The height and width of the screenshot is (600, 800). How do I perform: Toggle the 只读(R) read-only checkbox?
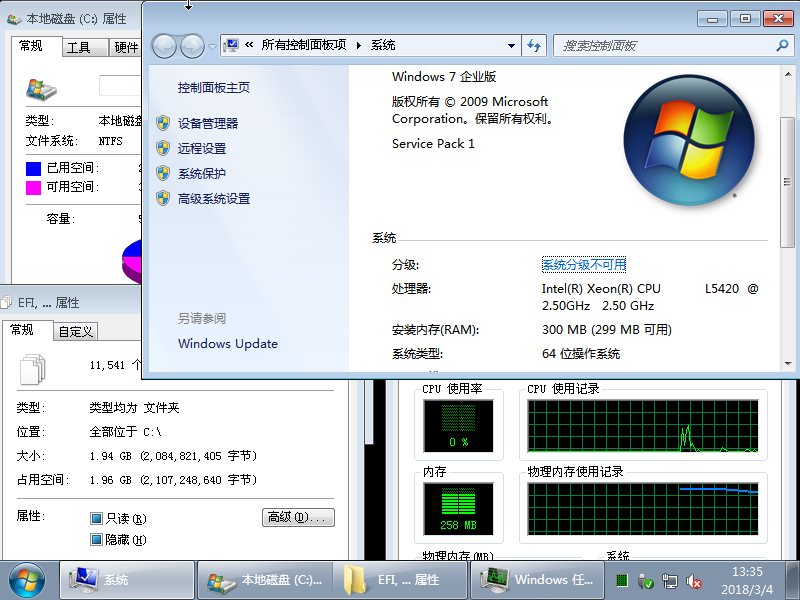point(96,519)
